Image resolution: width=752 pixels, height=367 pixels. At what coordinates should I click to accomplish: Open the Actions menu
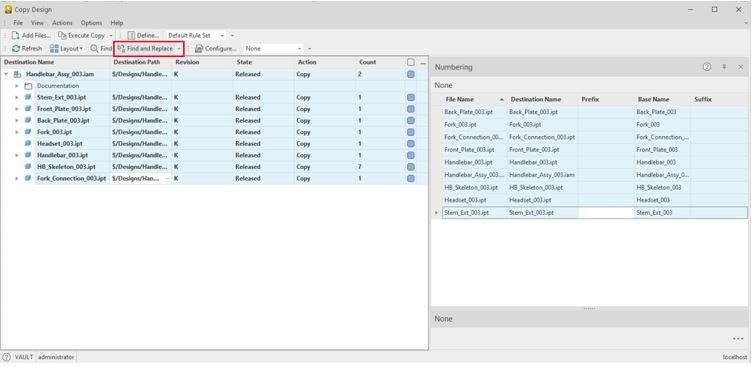(x=62, y=23)
